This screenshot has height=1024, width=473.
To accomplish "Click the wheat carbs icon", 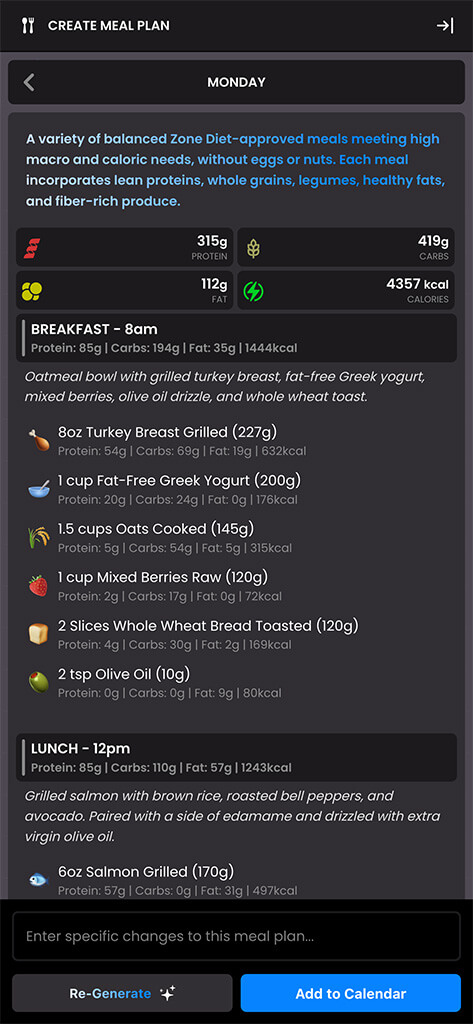I will coord(253,248).
